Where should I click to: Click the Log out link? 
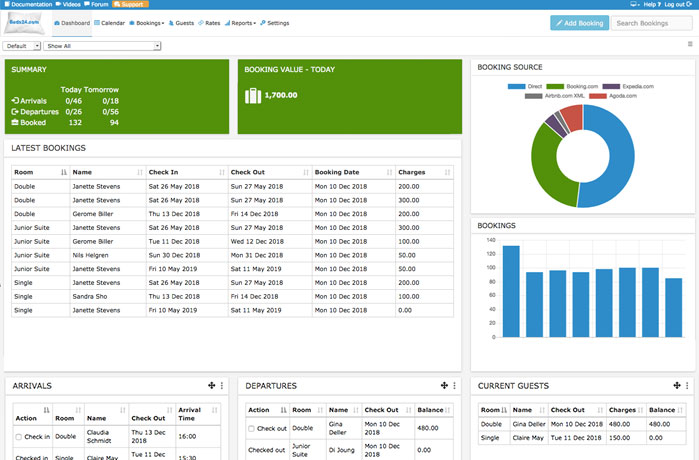click(678, 4)
